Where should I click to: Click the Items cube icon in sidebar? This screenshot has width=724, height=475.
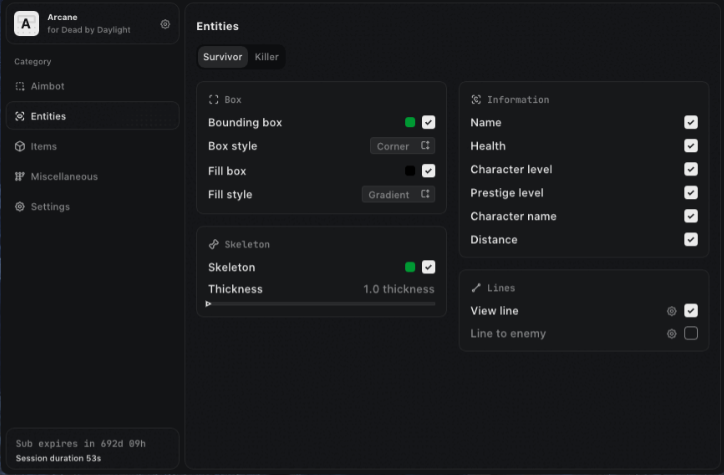[x=20, y=147]
